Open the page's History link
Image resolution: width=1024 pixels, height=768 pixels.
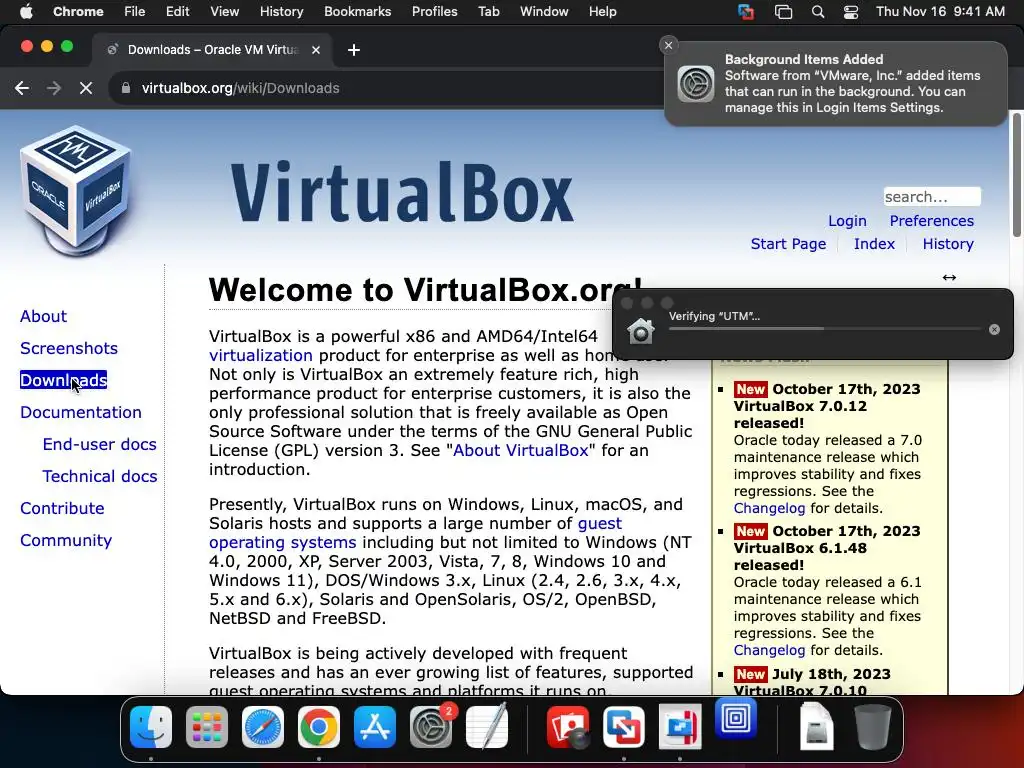click(948, 244)
